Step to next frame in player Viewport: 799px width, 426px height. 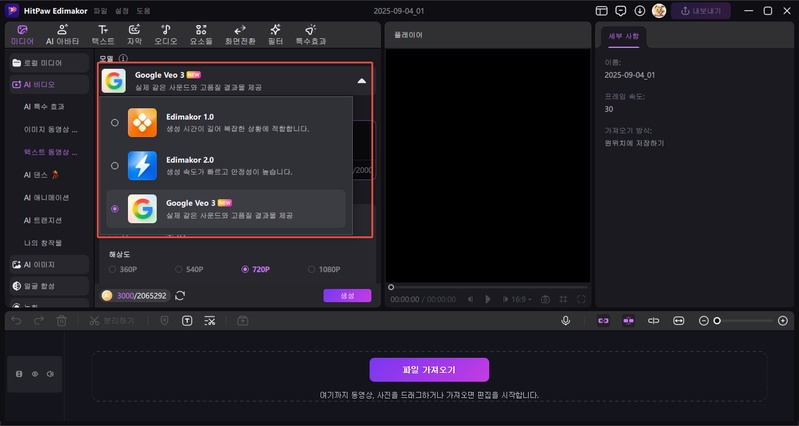coord(505,299)
